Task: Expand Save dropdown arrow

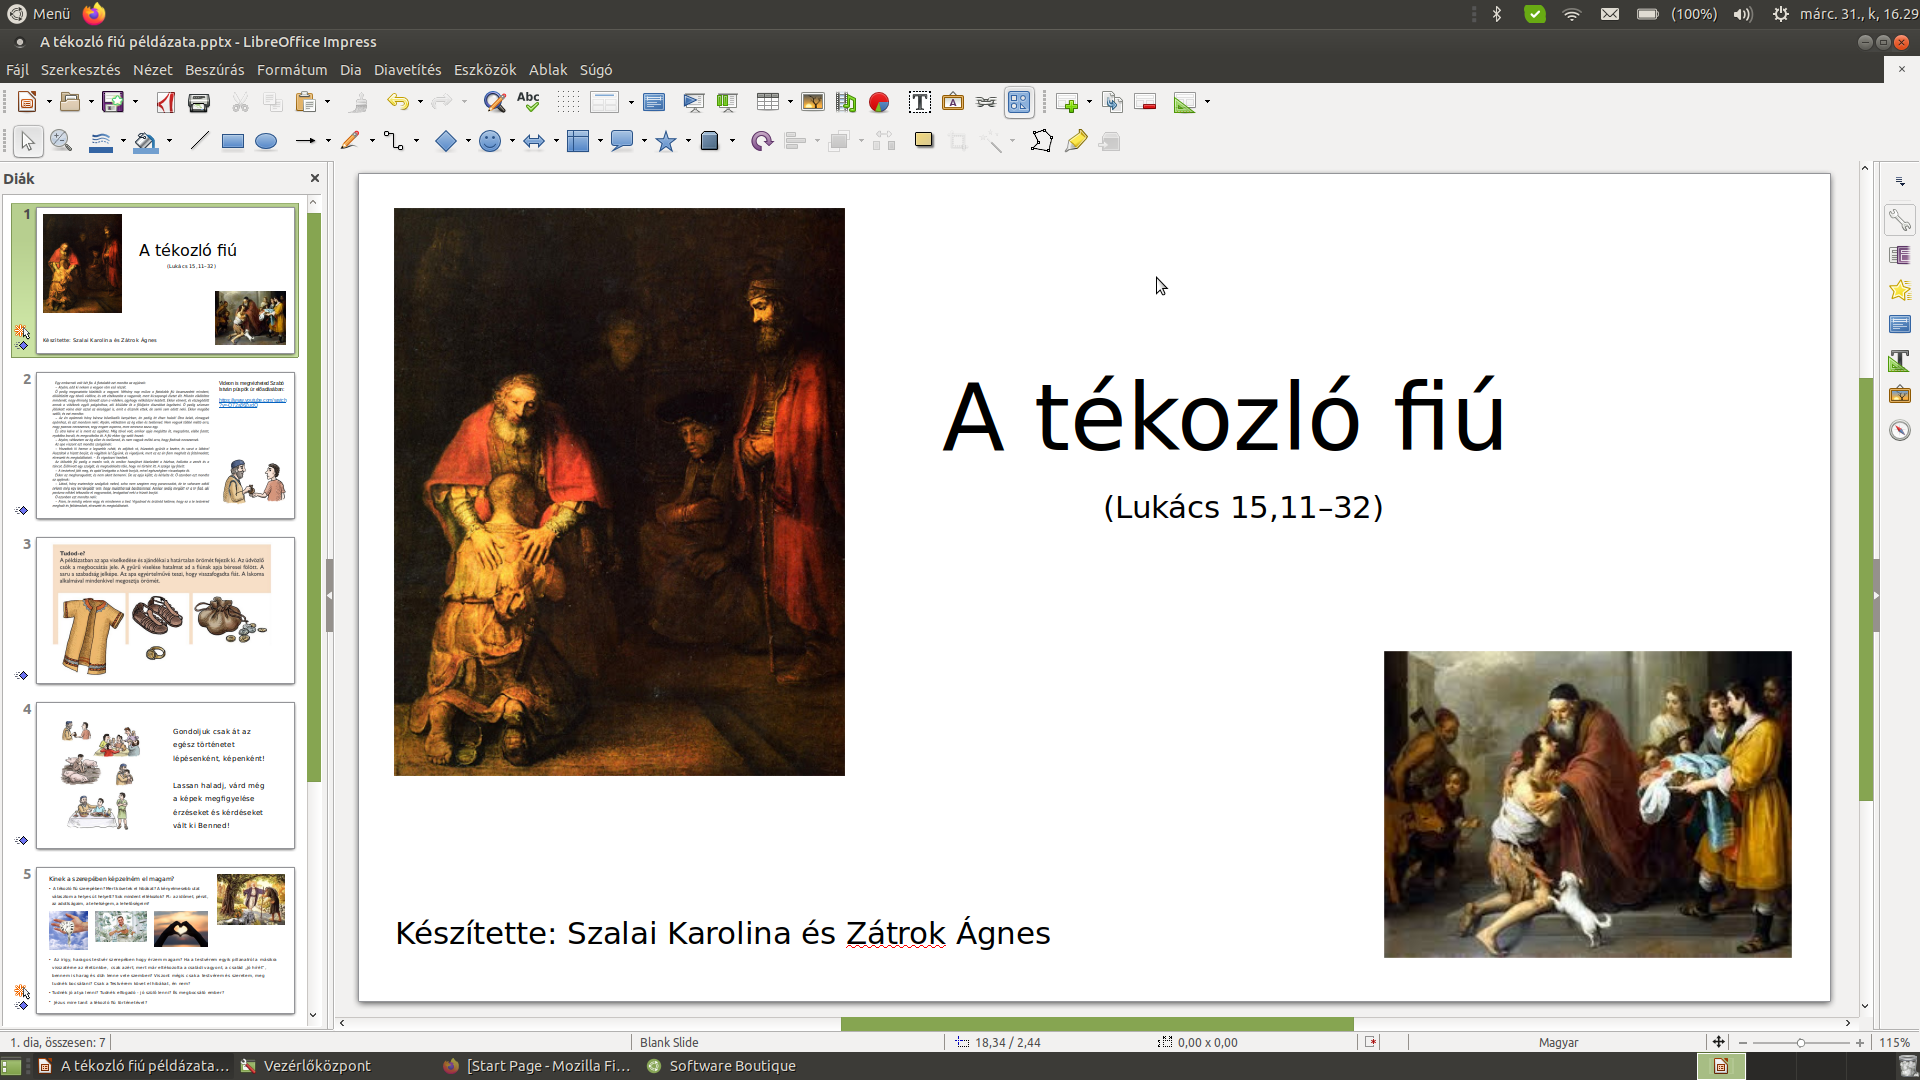Action: pyautogui.click(x=135, y=102)
